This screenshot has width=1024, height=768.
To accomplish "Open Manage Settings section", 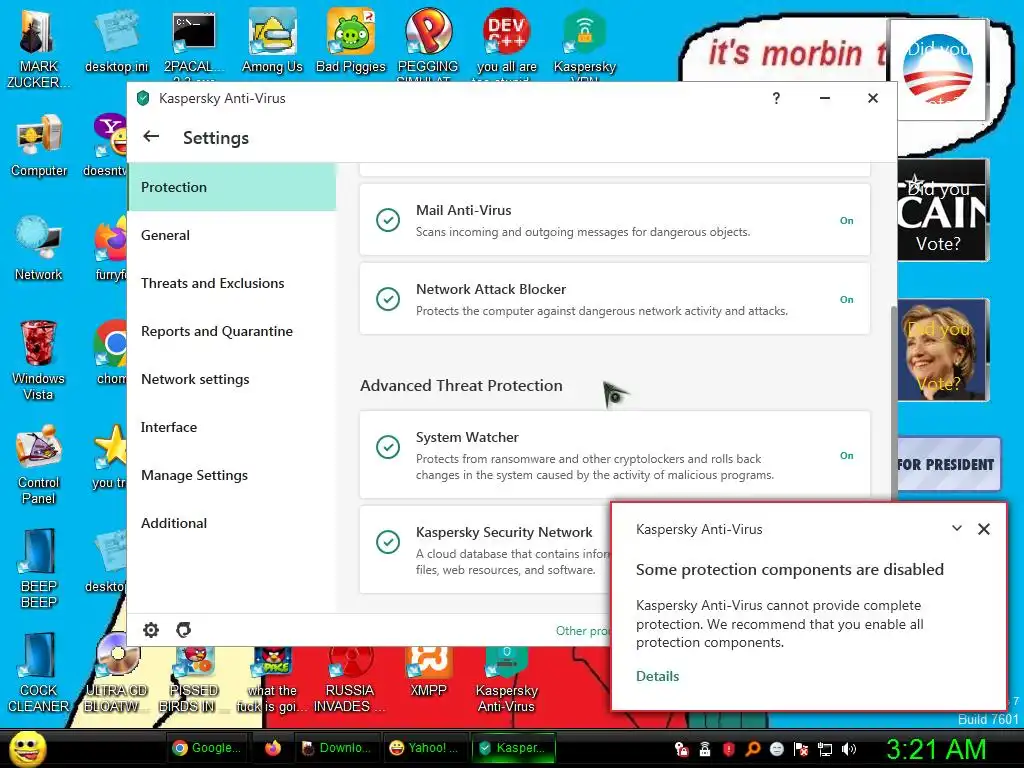I will click(x=232, y=475).
